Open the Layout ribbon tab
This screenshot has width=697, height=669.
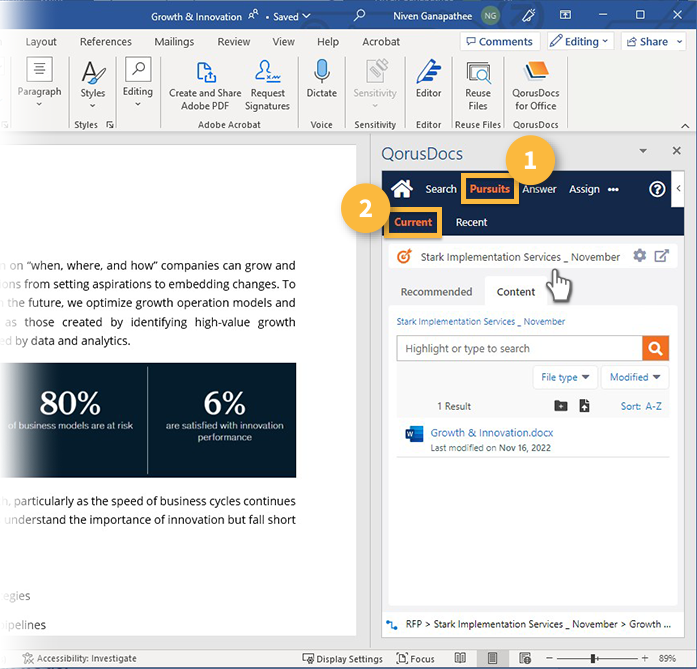(x=41, y=42)
